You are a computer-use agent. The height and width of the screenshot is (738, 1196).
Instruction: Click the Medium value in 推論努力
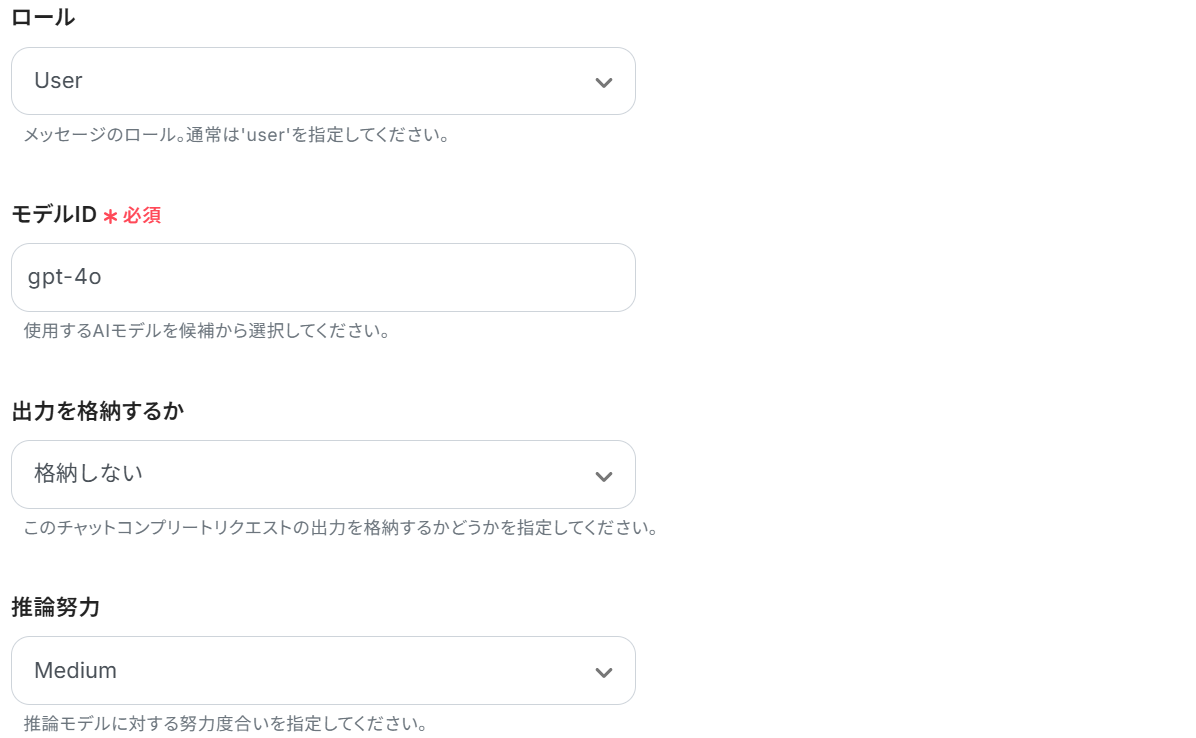point(75,670)
